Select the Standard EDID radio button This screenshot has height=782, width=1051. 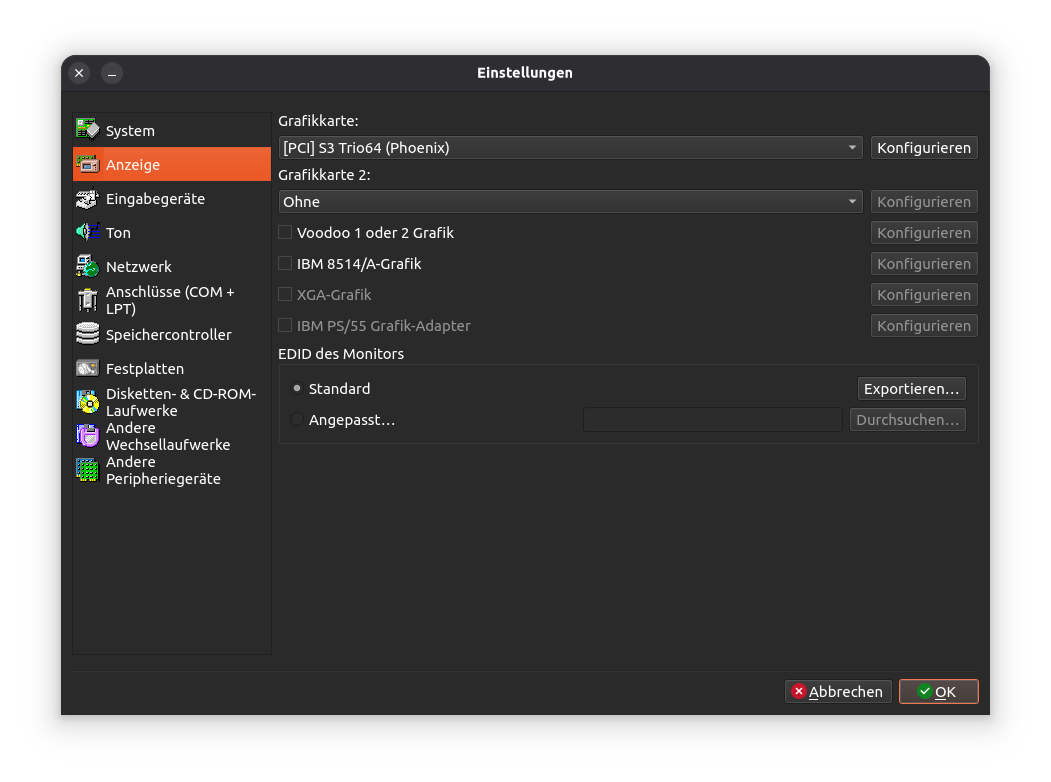coord(297,389)
